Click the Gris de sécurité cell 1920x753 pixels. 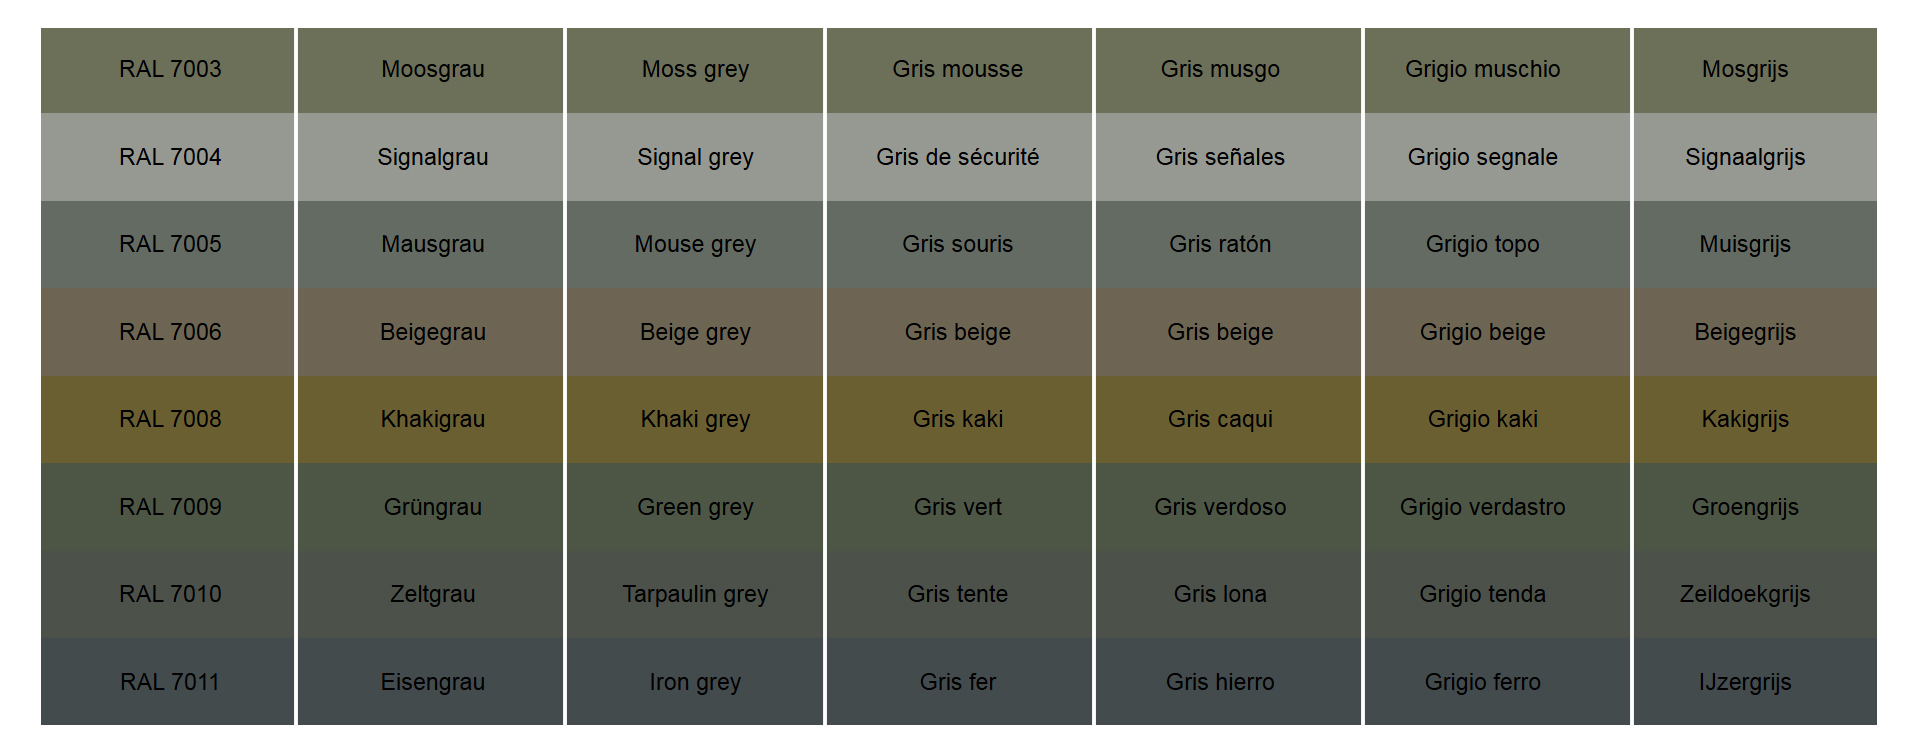point(957,157)
